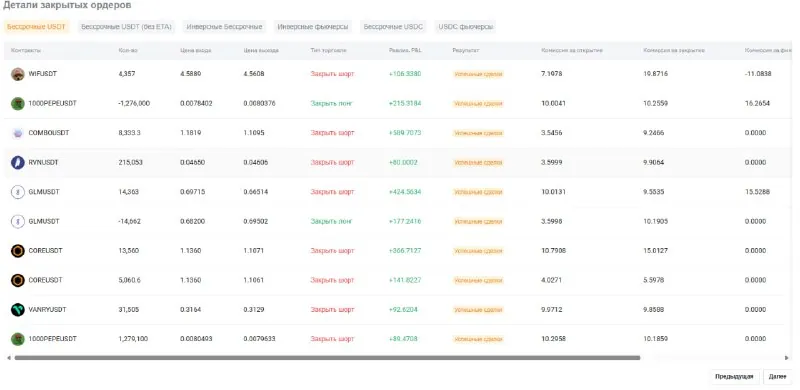Click the COMBOUSDT contract name
This screenshot has width=800, height=390.
pyautogui.click(x=49, y=133)
